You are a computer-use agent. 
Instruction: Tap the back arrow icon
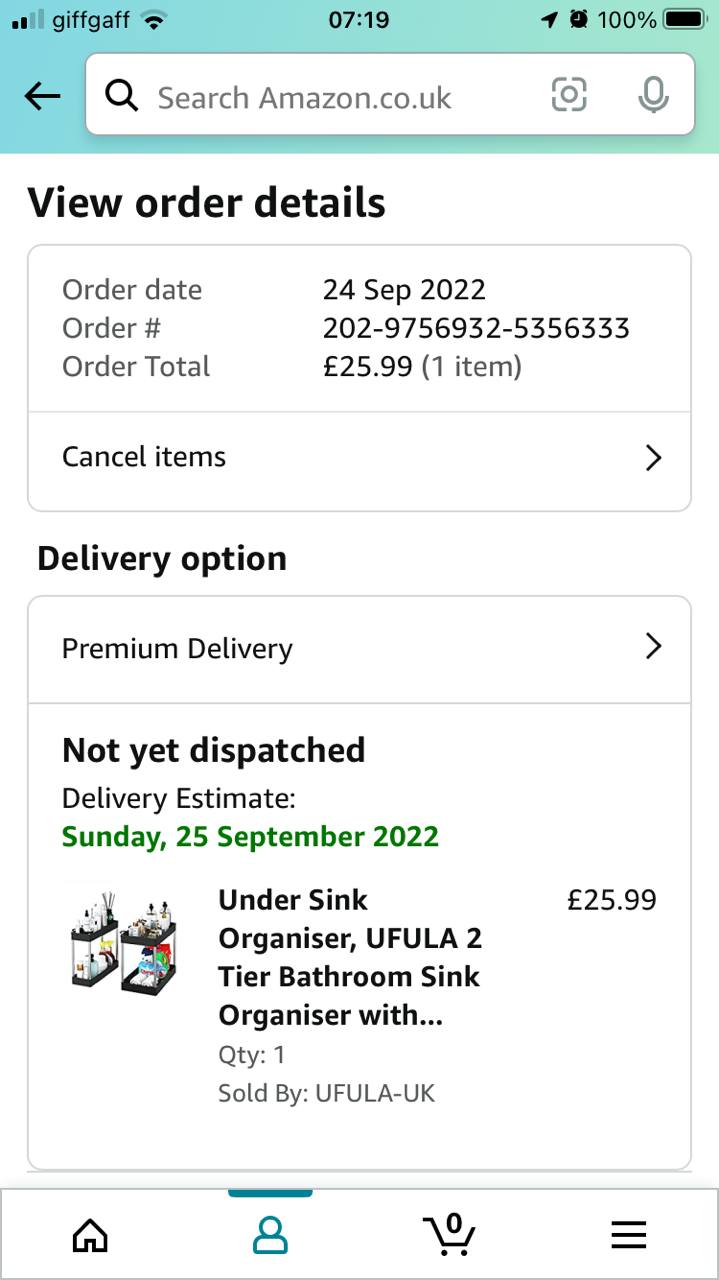[x=42, y=96]
